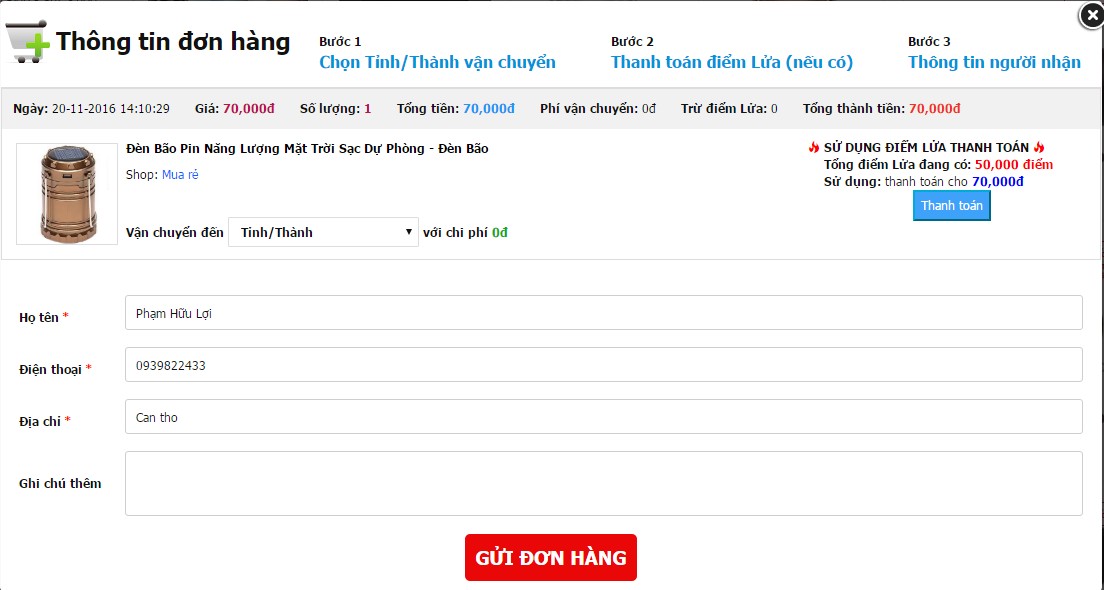Close the order information dialog
The width and height of the screenshot is (1104, 590).
tap(1092, 15)
